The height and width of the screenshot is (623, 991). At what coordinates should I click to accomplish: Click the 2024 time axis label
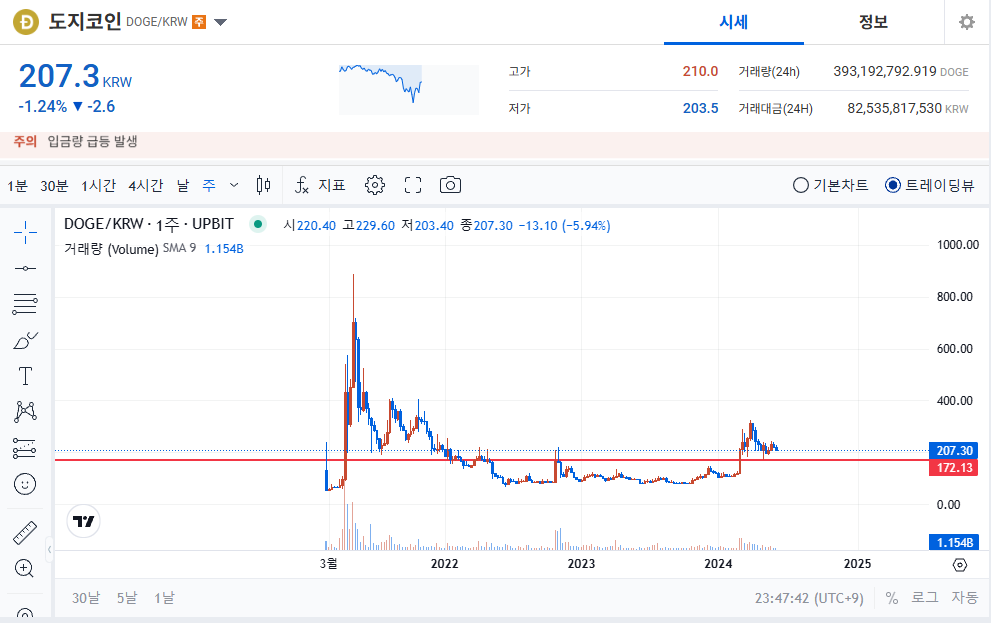tap(719, 564)
